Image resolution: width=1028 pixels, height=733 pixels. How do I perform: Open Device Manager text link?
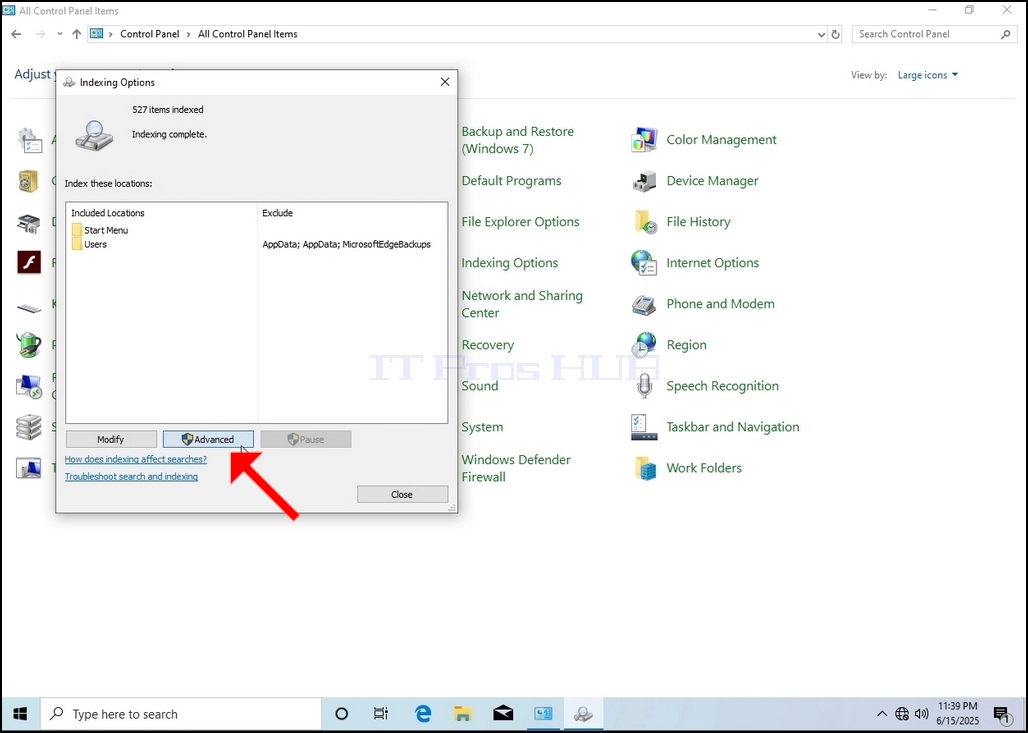pos(712,180)
